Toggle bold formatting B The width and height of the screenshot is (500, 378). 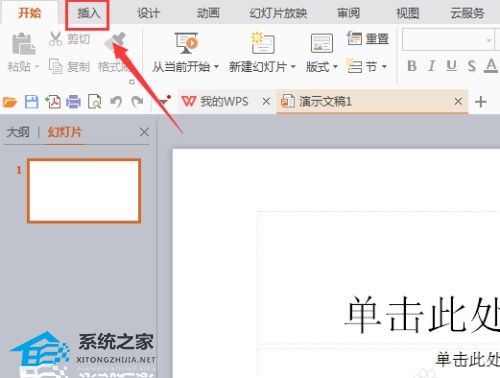point(412,66)
